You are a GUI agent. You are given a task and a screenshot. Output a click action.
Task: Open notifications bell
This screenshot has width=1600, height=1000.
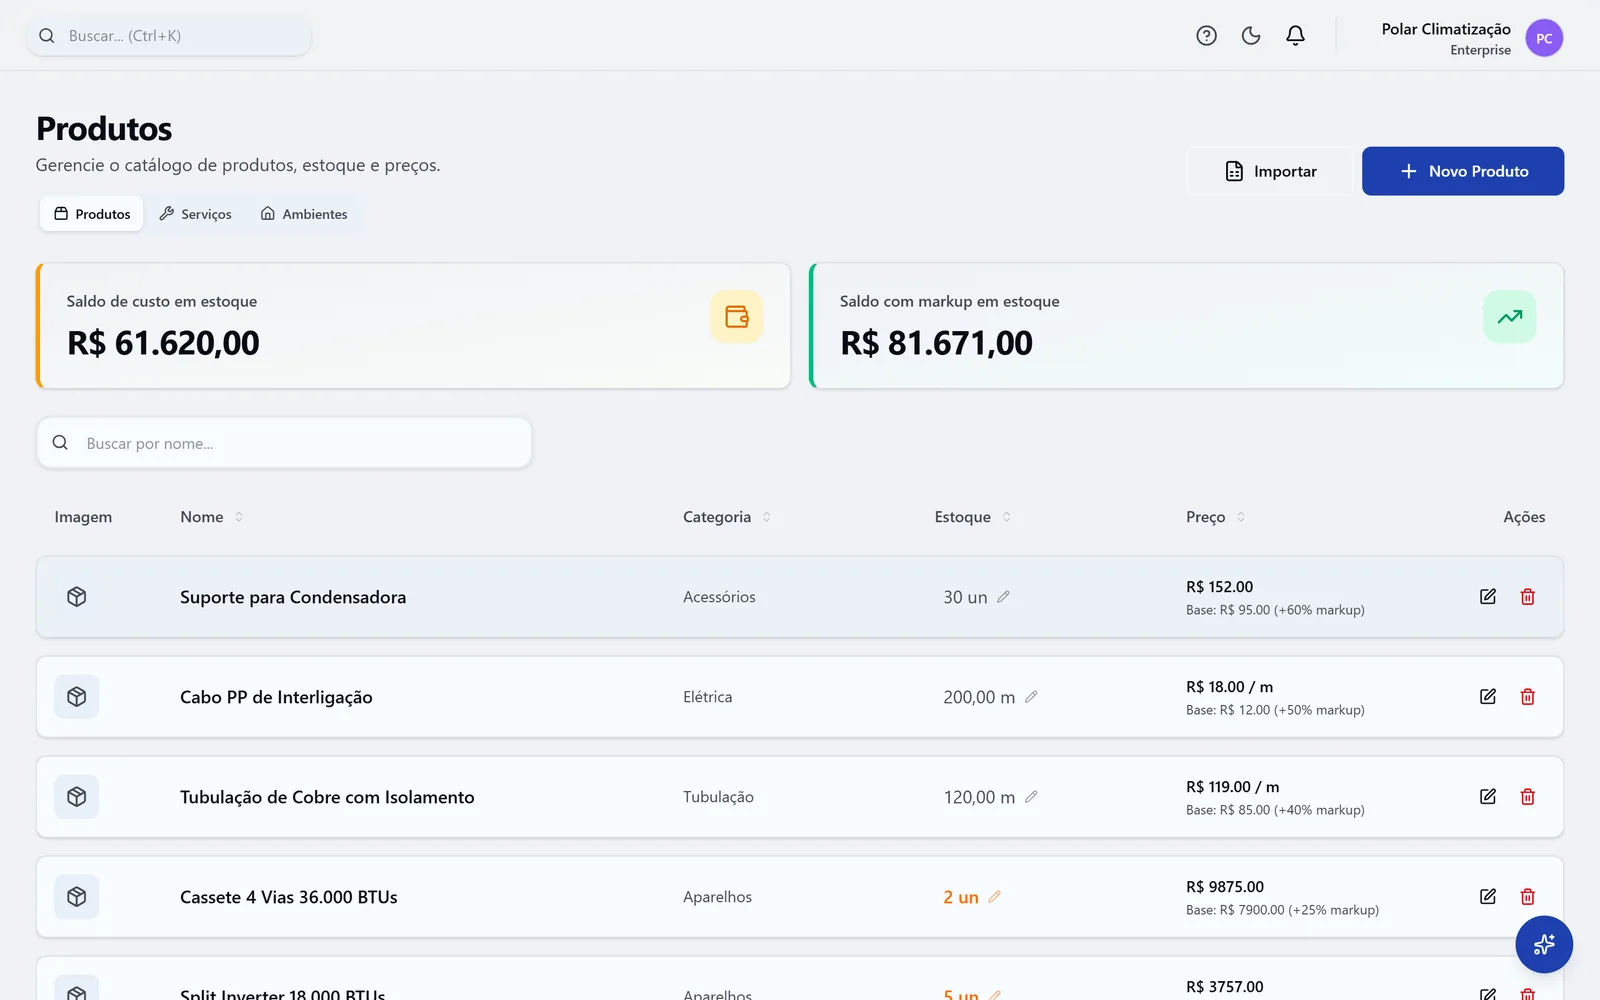[x=1295, y=36]
